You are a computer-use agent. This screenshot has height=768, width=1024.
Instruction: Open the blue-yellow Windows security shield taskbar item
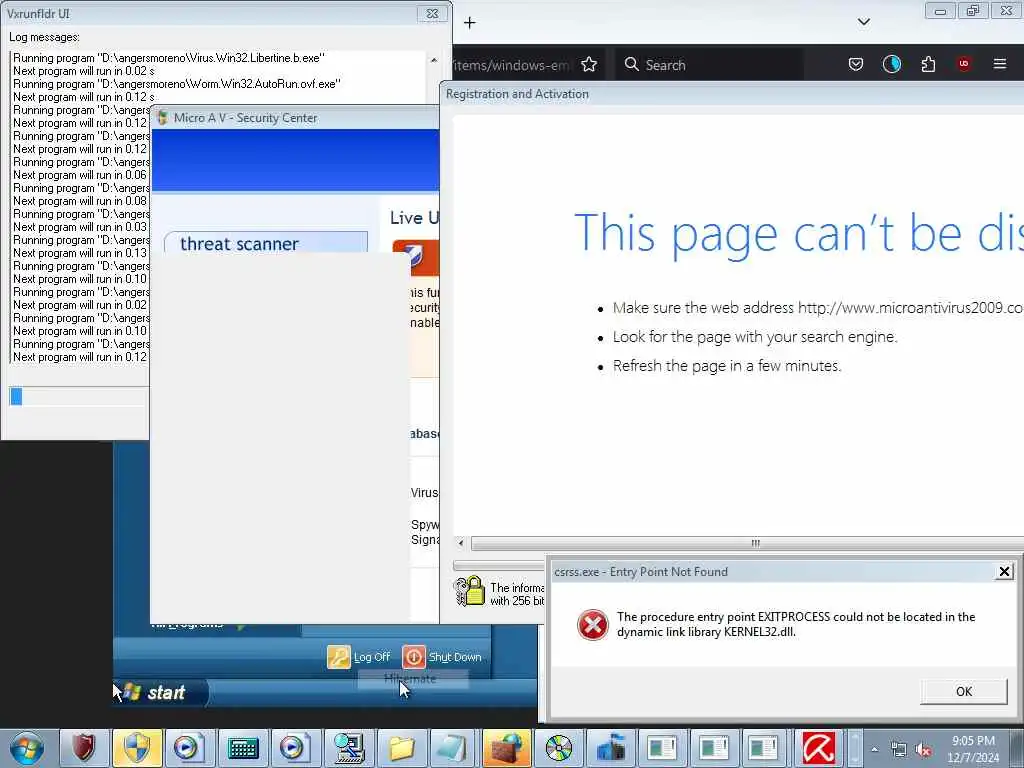click(x=137, y=748)
